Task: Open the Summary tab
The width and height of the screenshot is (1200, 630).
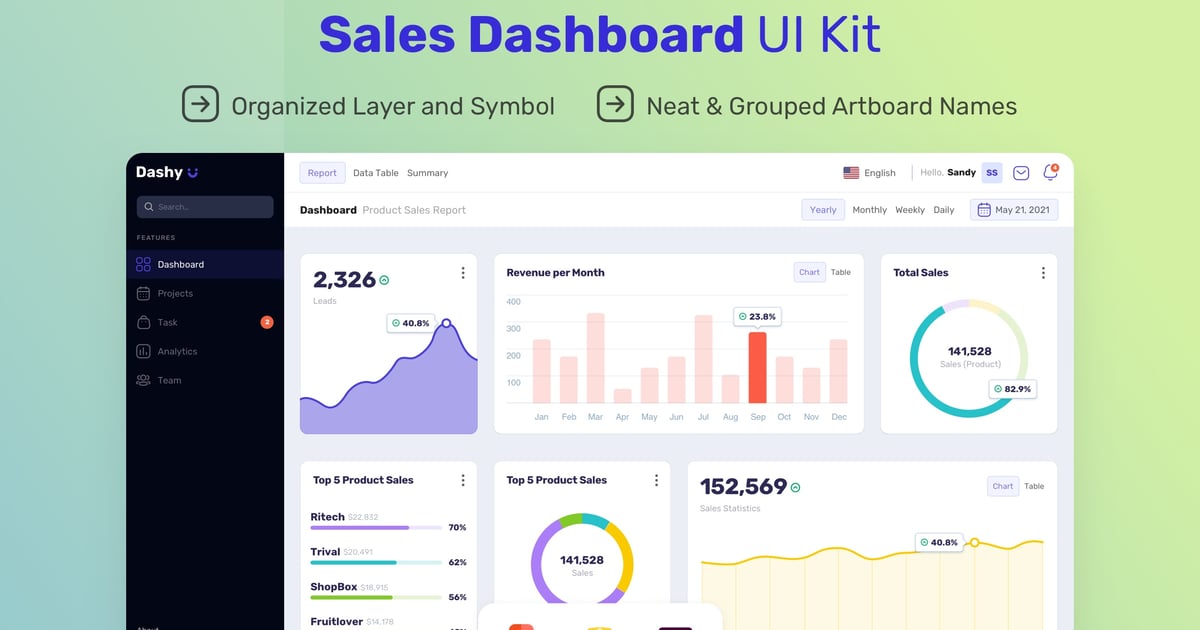Action: (427, 173)
